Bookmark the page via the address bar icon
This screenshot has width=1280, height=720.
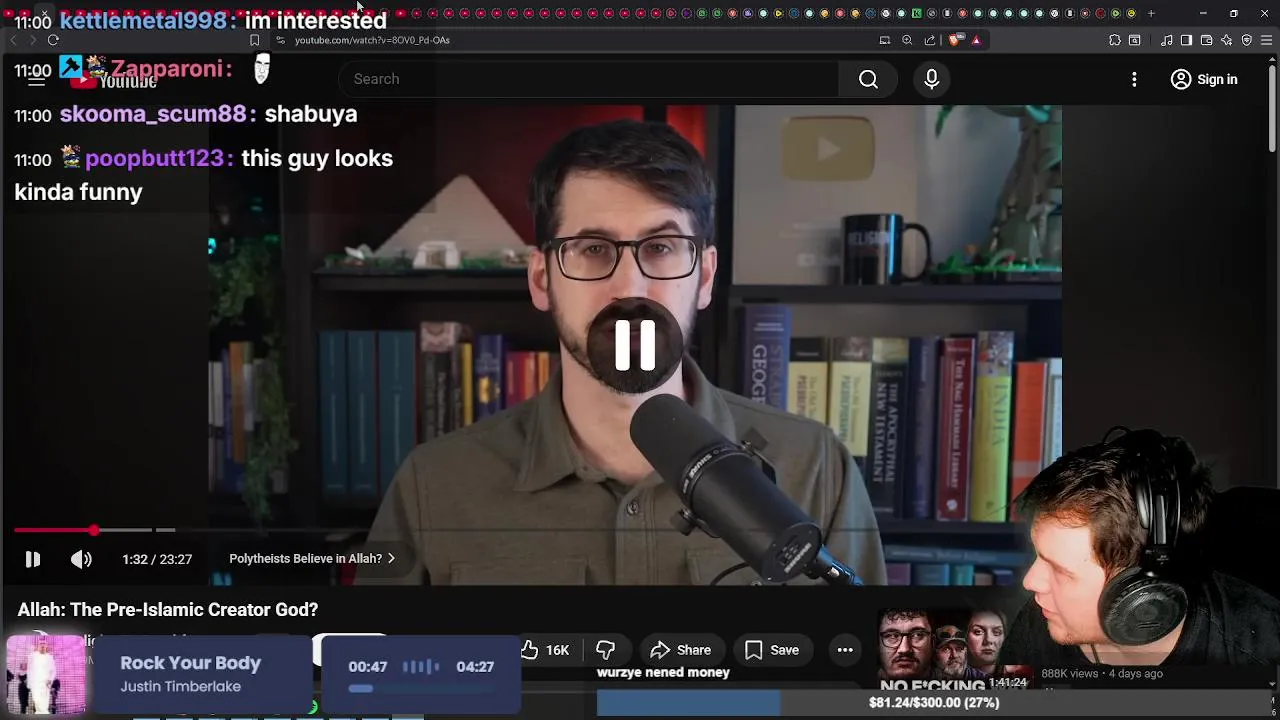tap(254, 40)
